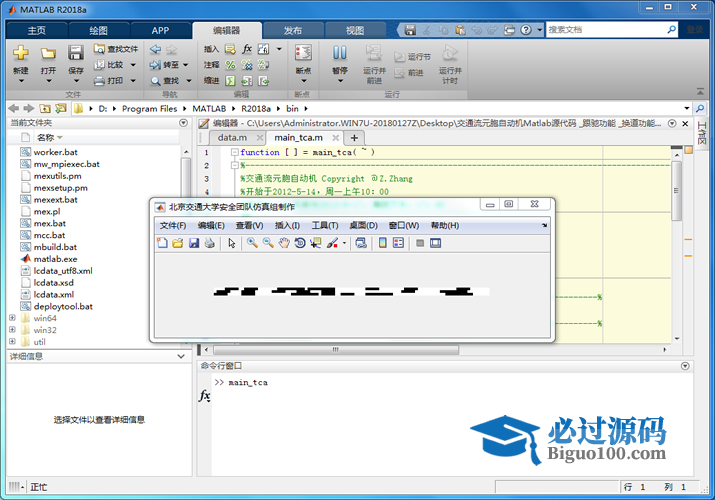Open the 断点 dropdown arrow
The width and height of the screenshot is (715, 500).
click(x=304, y=81)
